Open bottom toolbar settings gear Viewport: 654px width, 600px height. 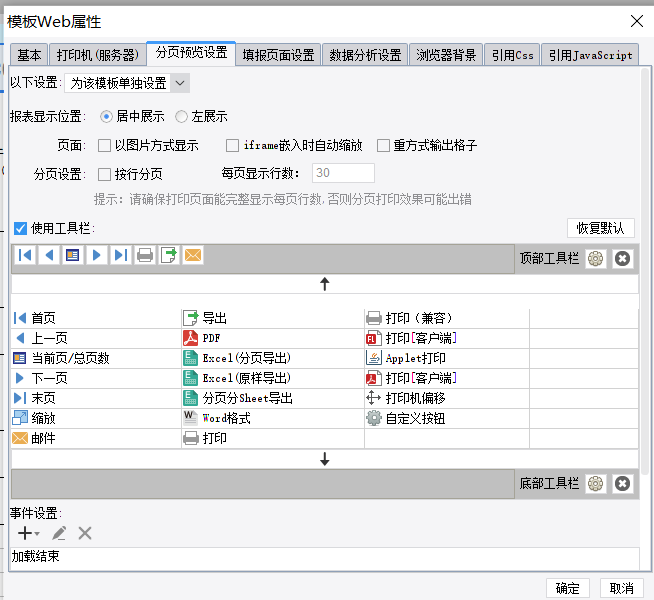coord(596,484)
